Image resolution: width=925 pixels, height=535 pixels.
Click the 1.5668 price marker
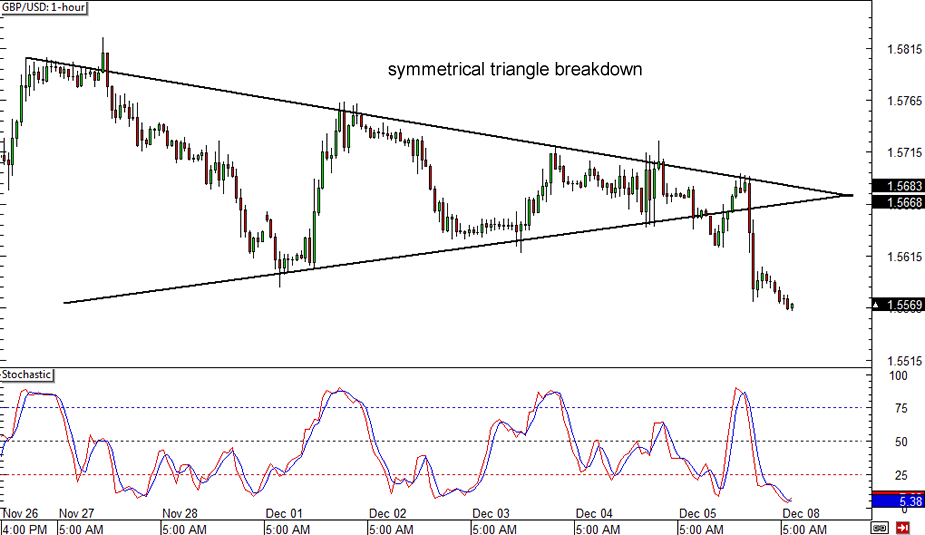898,202
